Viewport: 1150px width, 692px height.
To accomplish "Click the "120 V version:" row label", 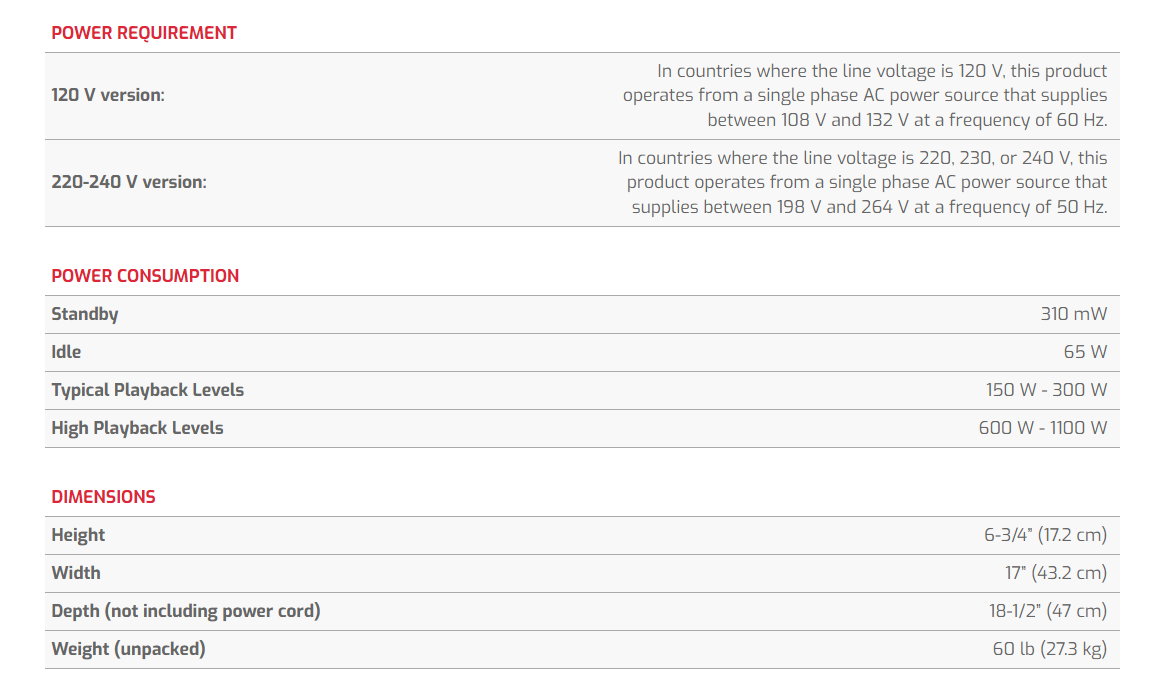I will tap(108, 95).
